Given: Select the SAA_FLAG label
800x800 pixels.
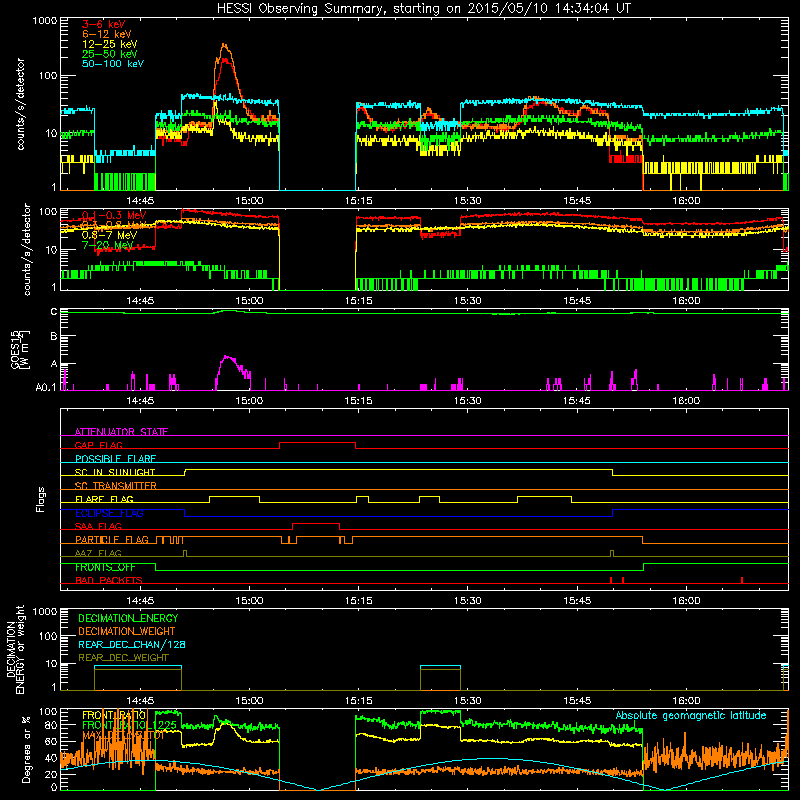Looking at the screenshot, I should 98,526.
